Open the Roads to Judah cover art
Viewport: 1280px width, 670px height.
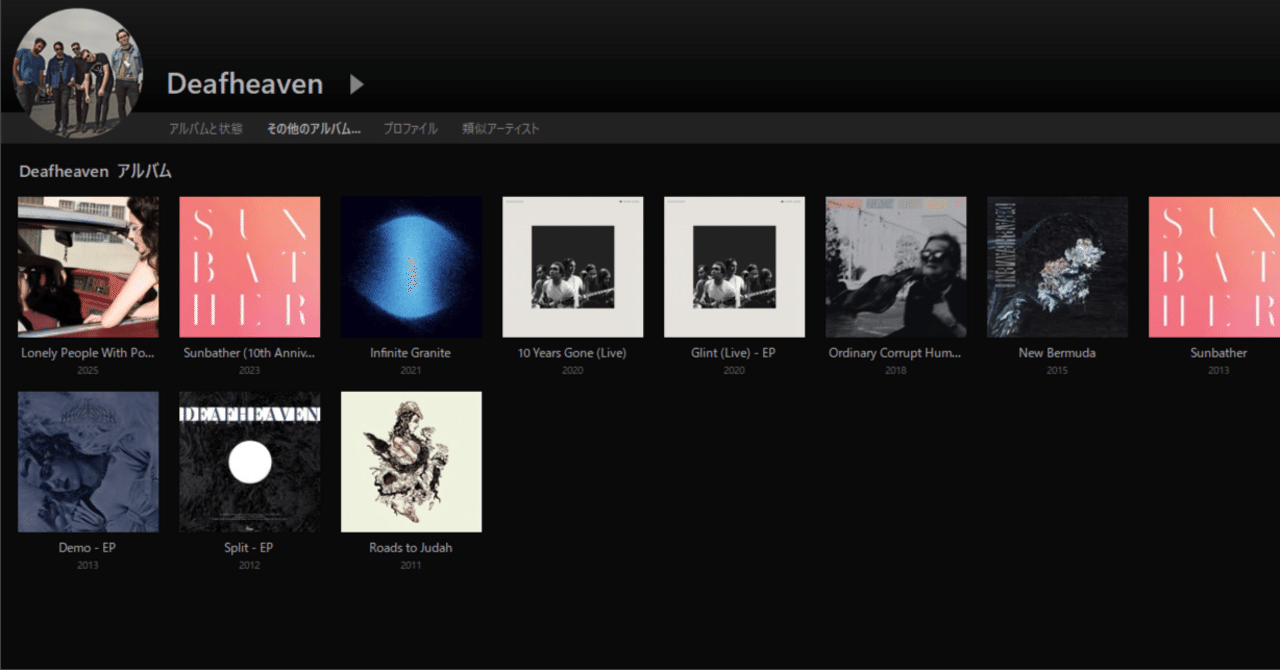click(411, 462)
